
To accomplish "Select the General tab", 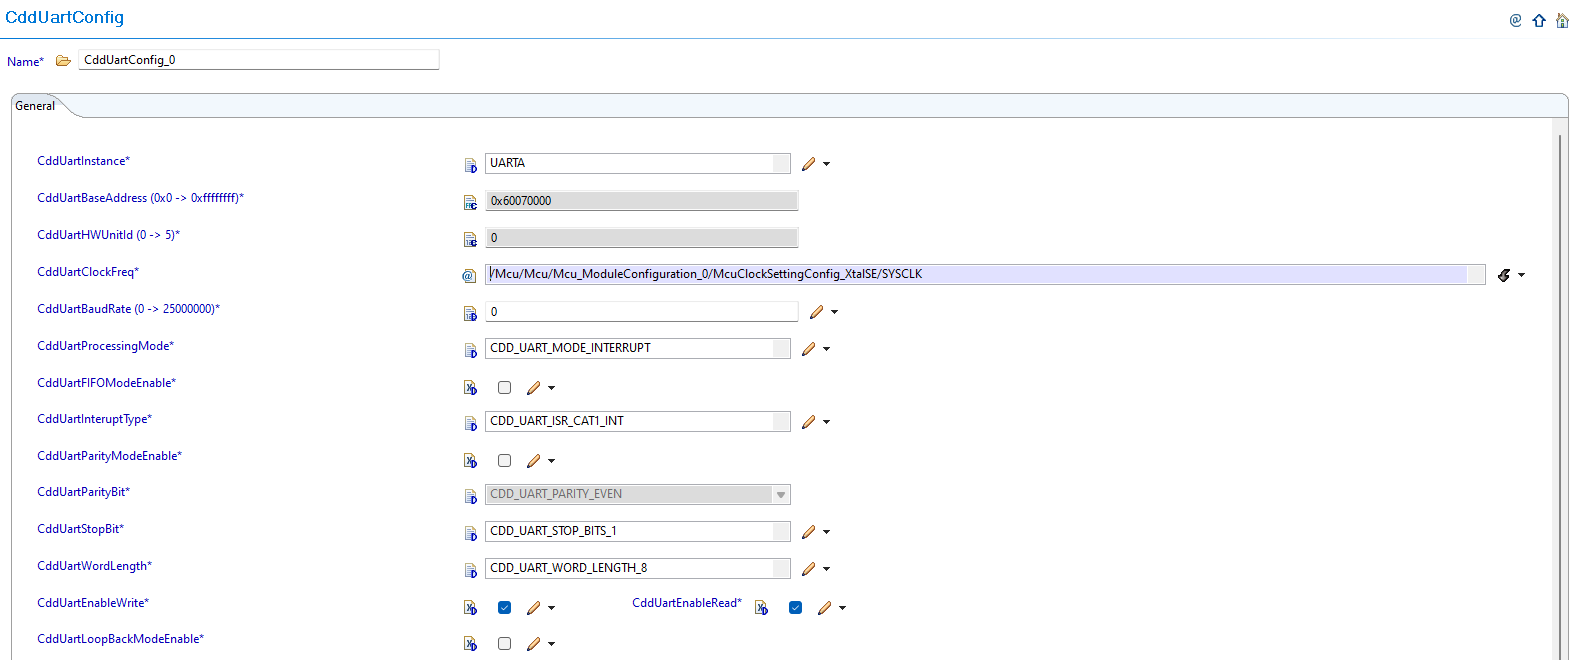I will (35, 106).
